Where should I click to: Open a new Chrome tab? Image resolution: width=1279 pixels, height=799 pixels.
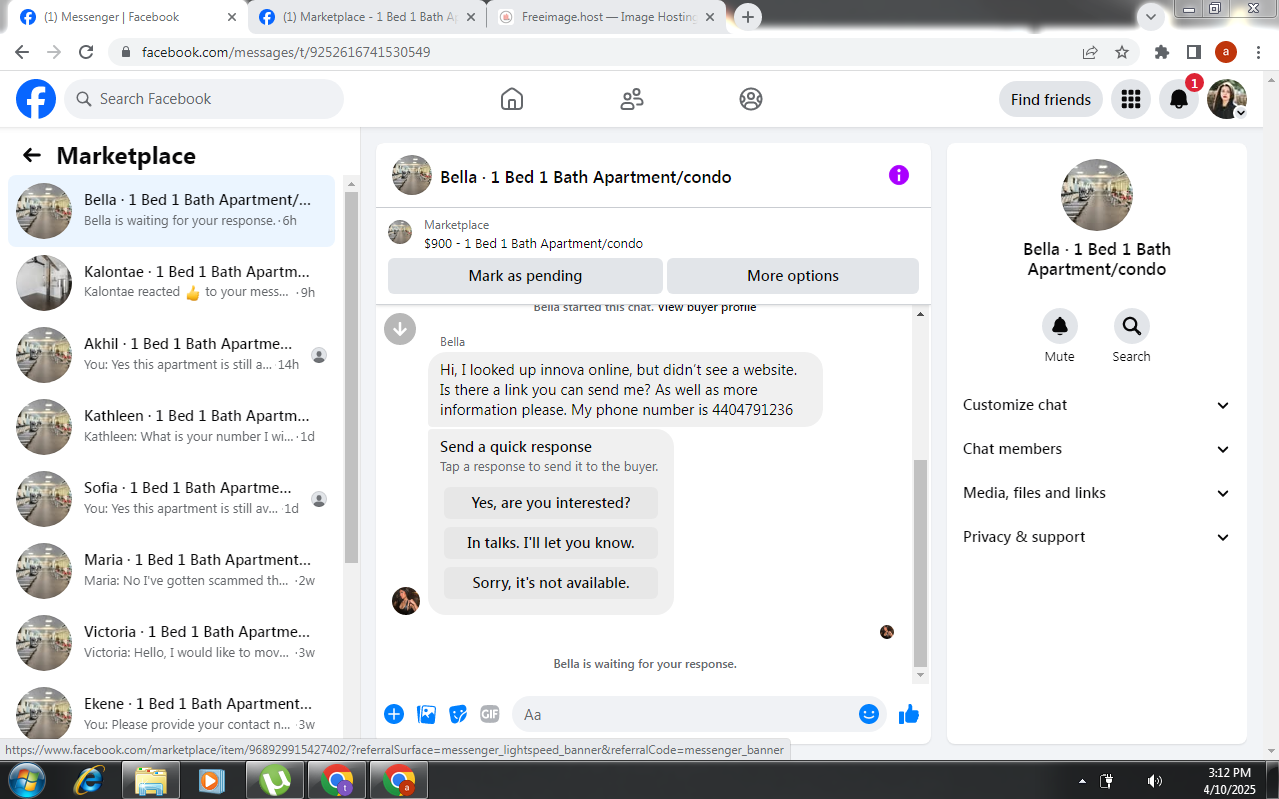tap(748, 17)
